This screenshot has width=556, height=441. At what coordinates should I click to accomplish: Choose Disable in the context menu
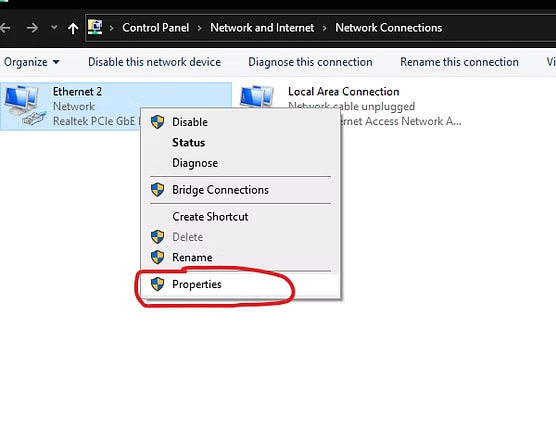[240, 122]
